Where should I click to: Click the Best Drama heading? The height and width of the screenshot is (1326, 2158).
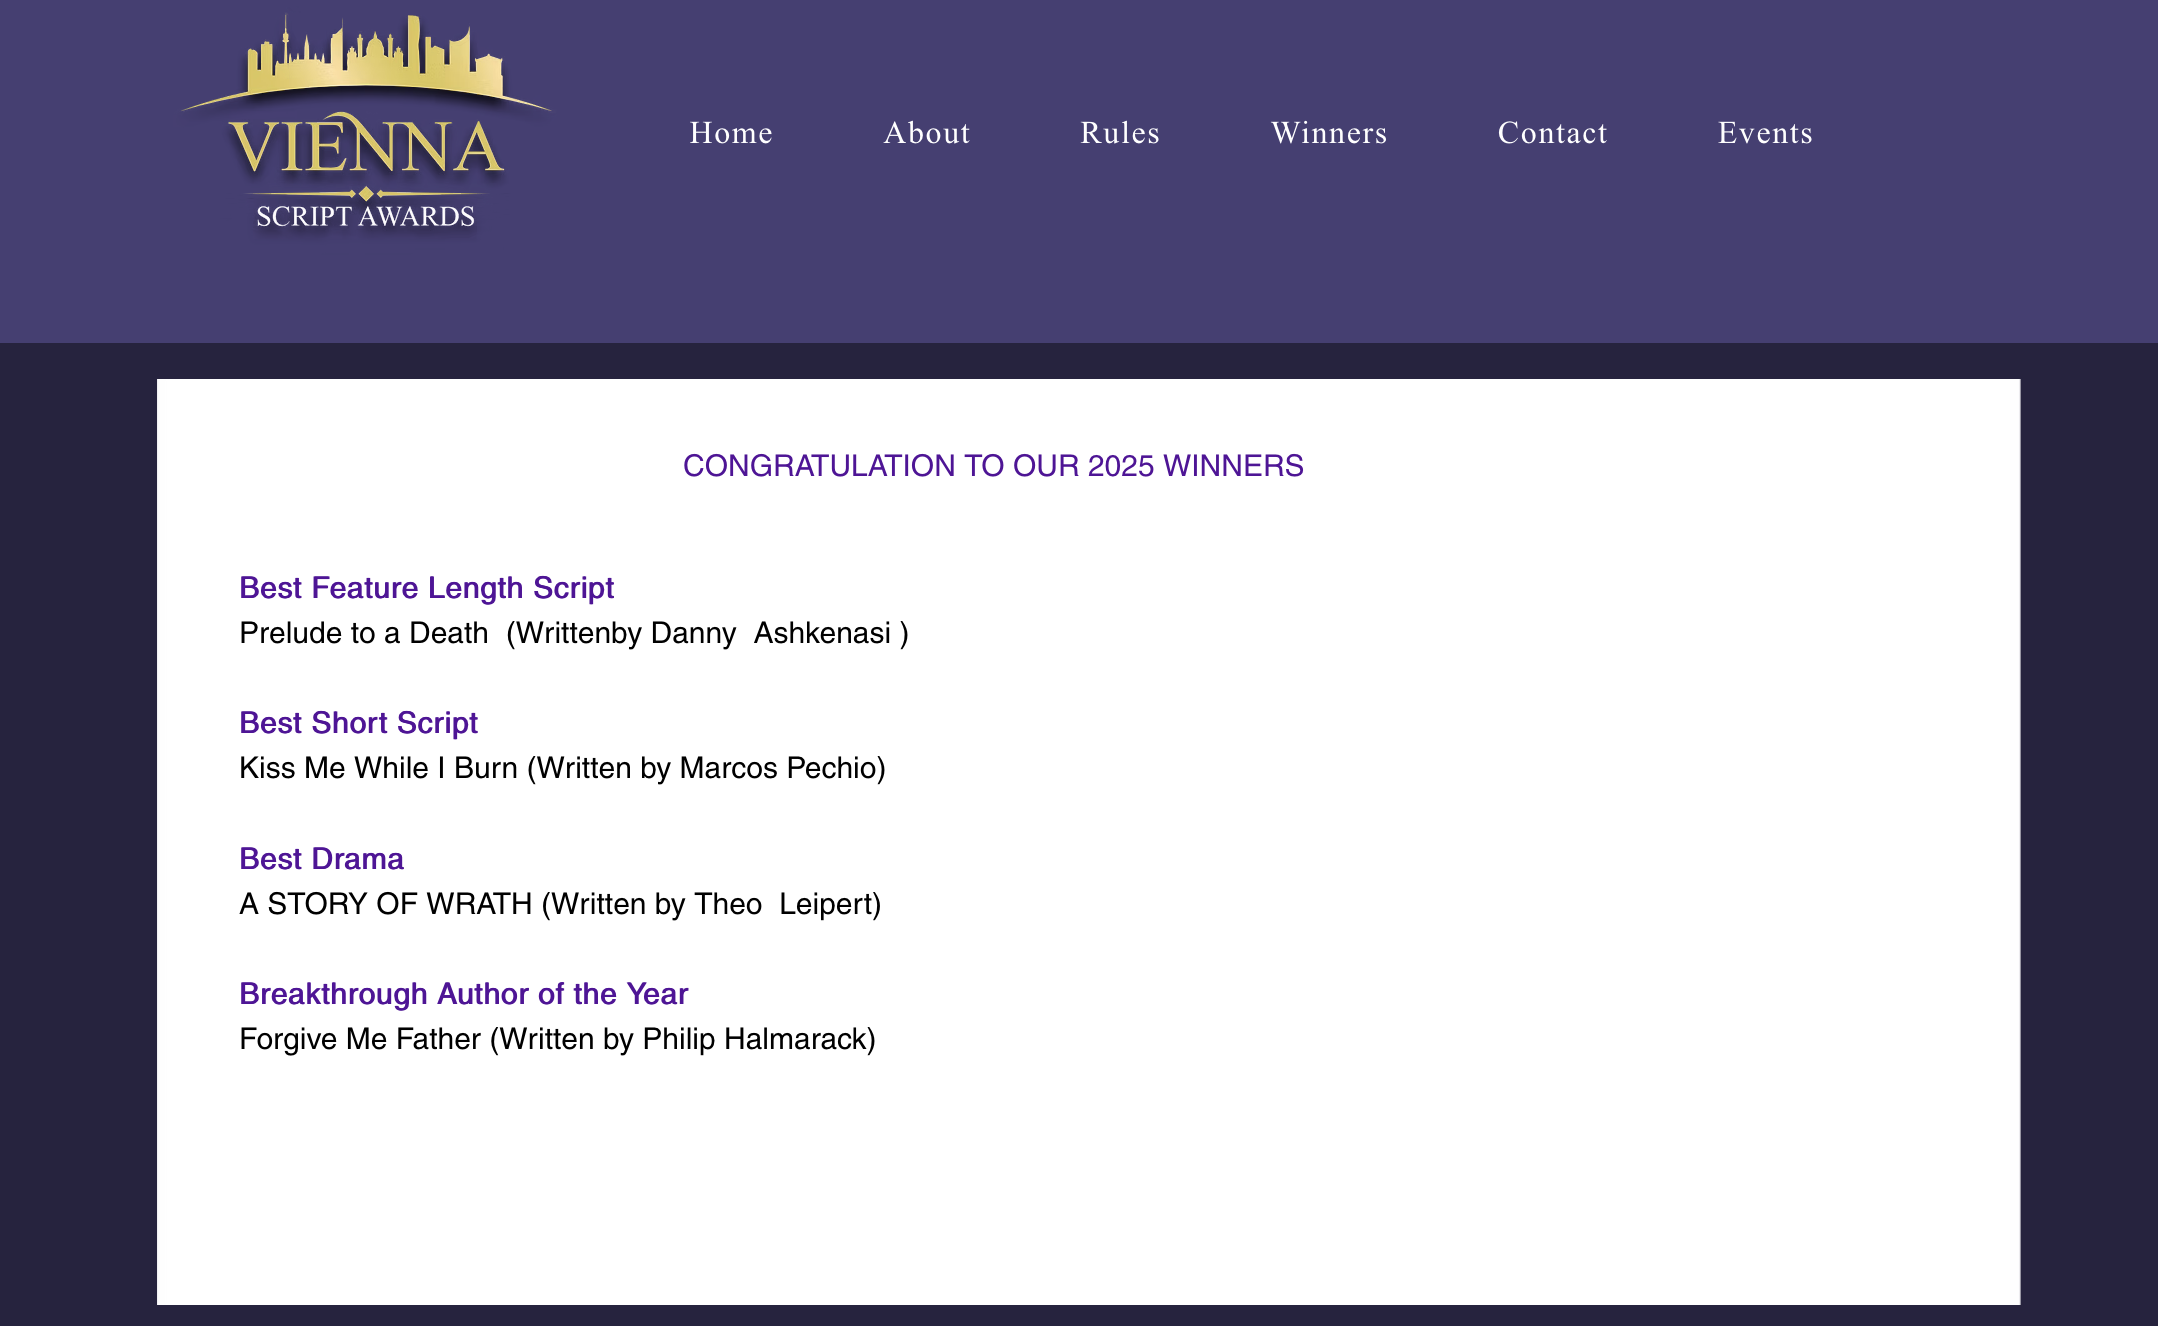pyautogui.click(x=321, y=859)
